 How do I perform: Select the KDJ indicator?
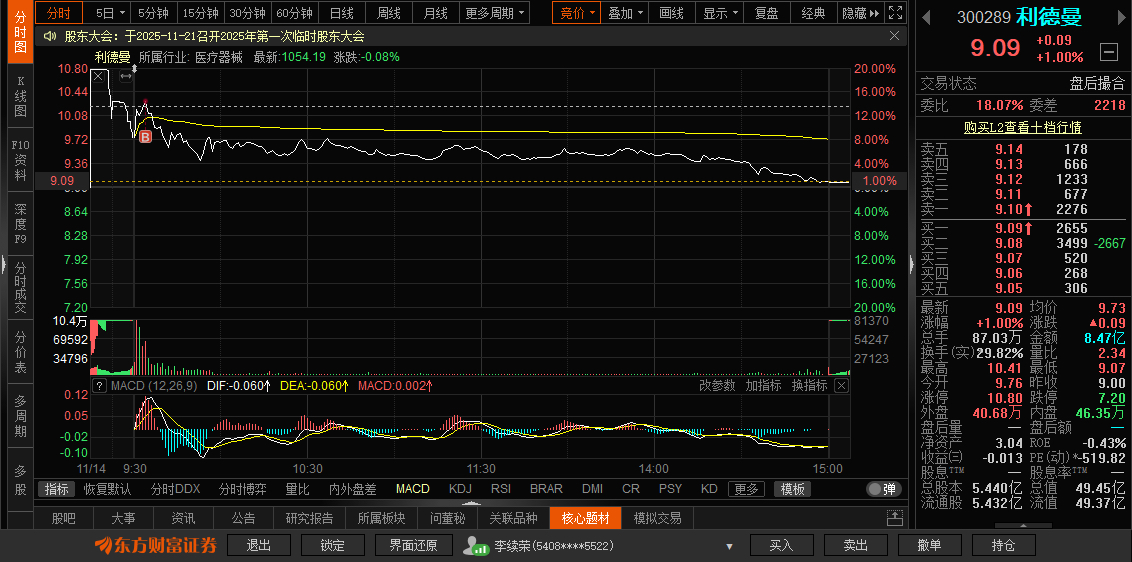click(460, 489)
